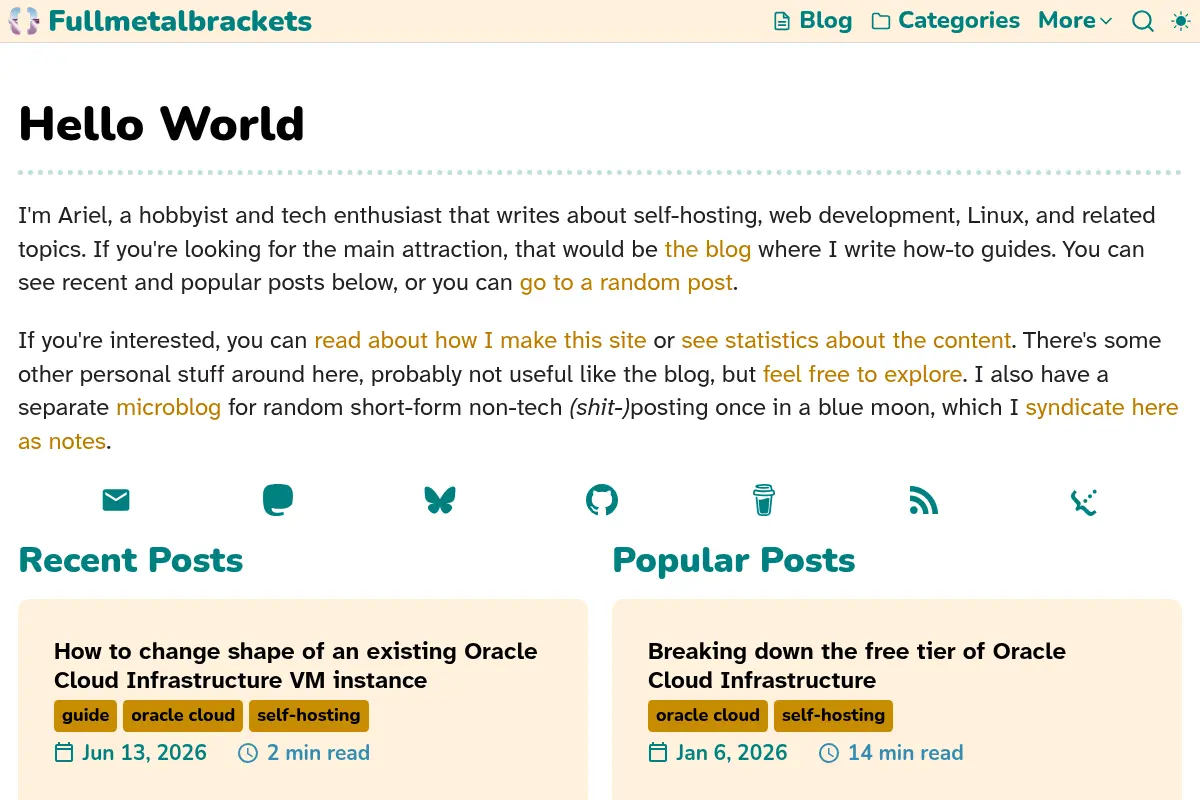Image resolution: width=1200 pixels, height=800 pixels.
Task: Click the "feel free to explore" link
Action: click(862, 375)
